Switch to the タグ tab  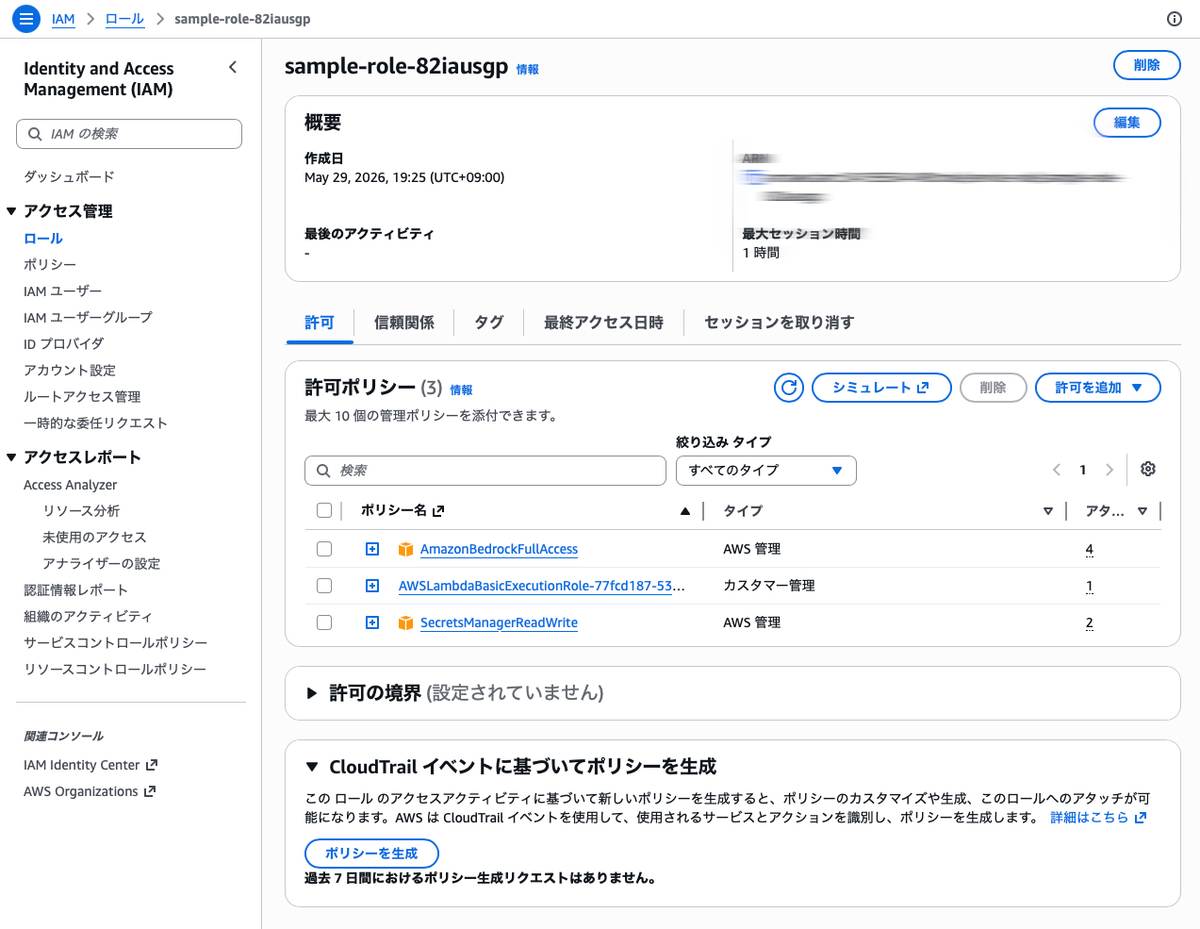pos(489,323)
